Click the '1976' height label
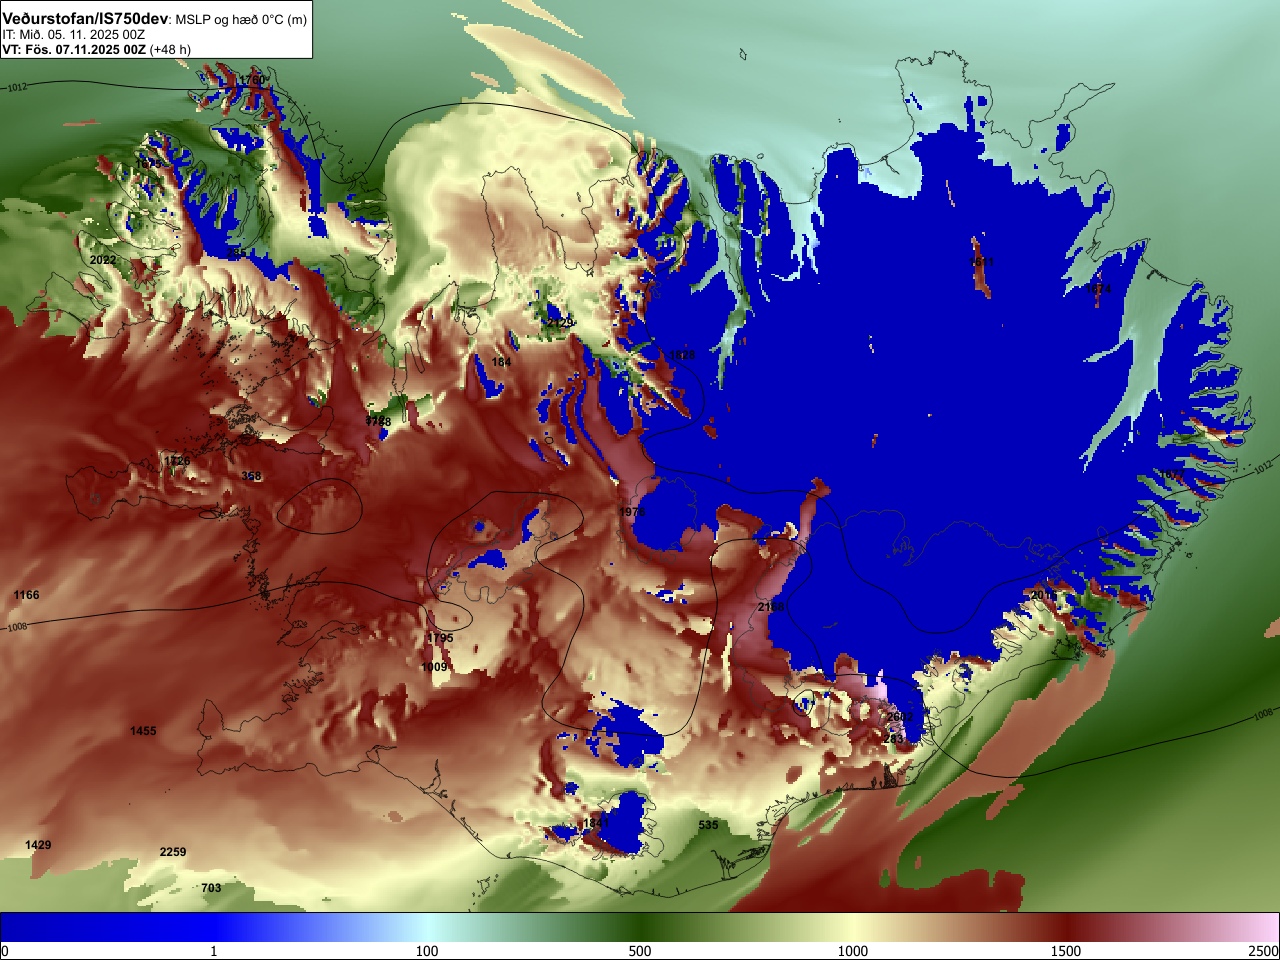 [632, 512]
